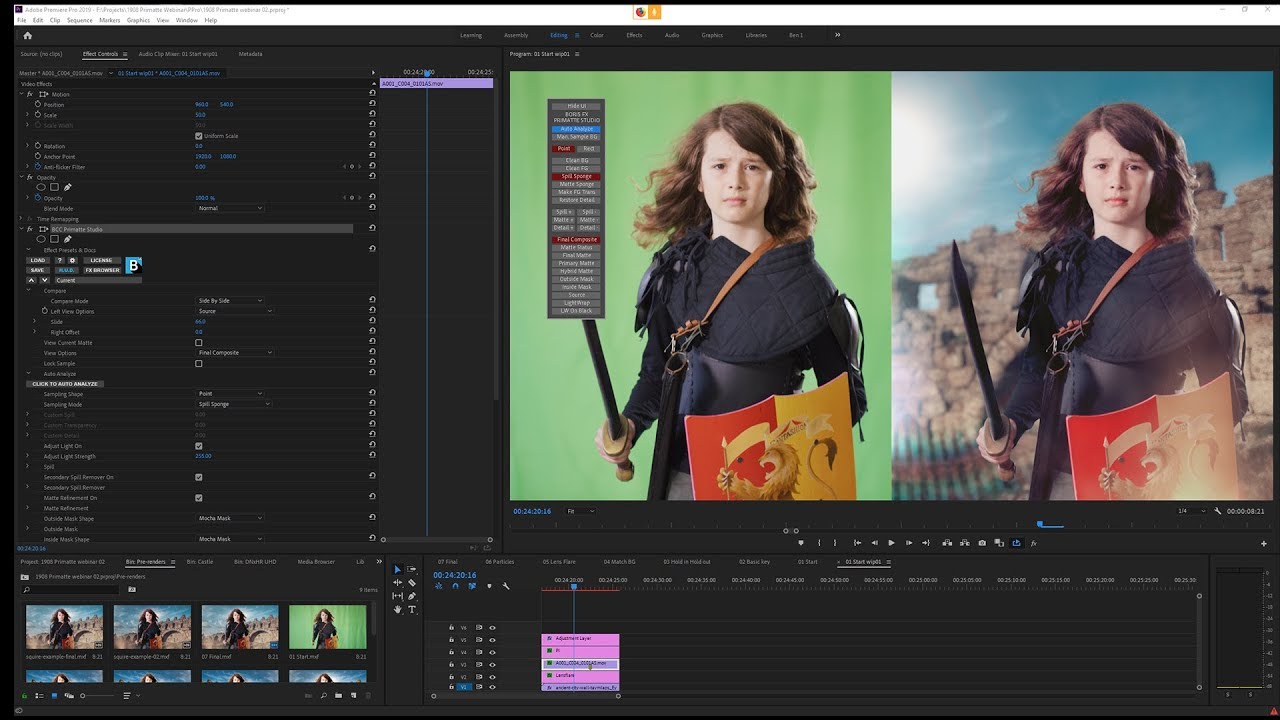Click the Export Frame camera icon
1280x720 pixels.
pos(982,543)
